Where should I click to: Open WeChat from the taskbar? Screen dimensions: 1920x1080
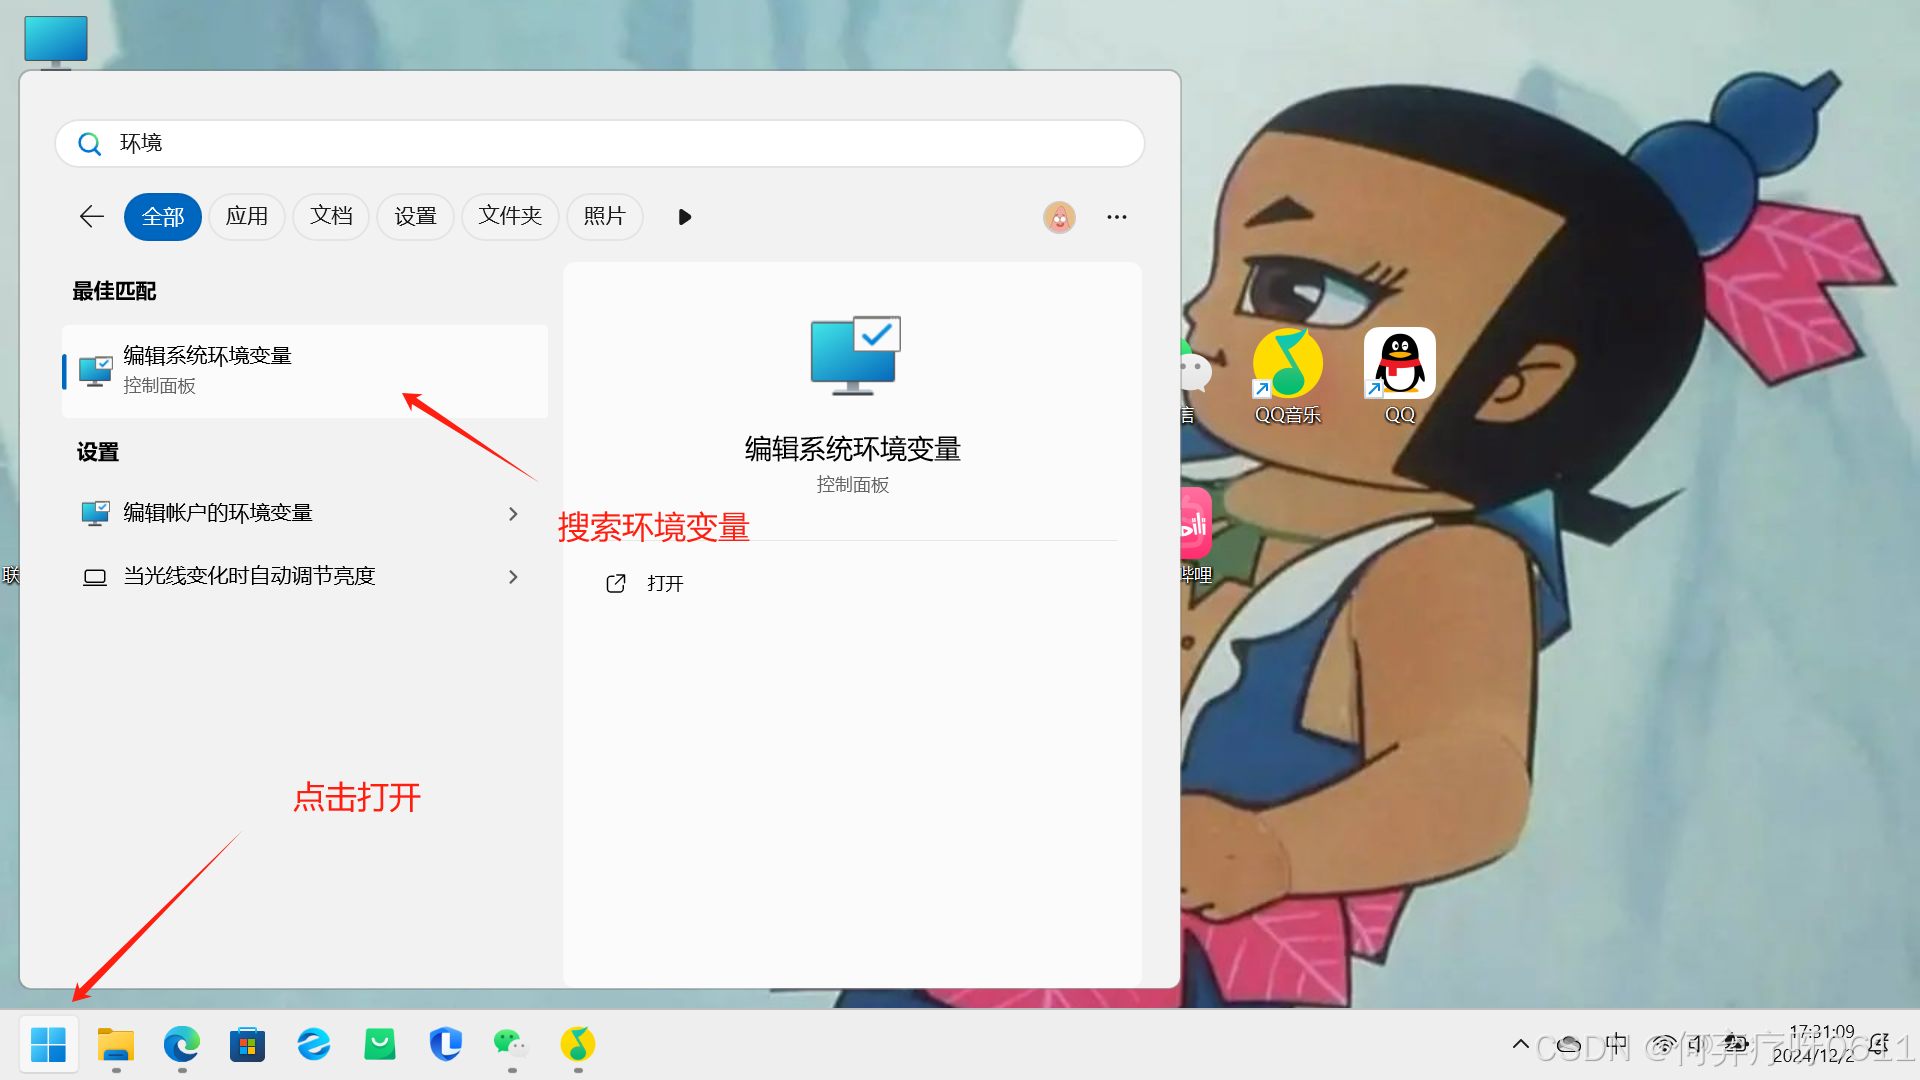(x=511, y=1044)
